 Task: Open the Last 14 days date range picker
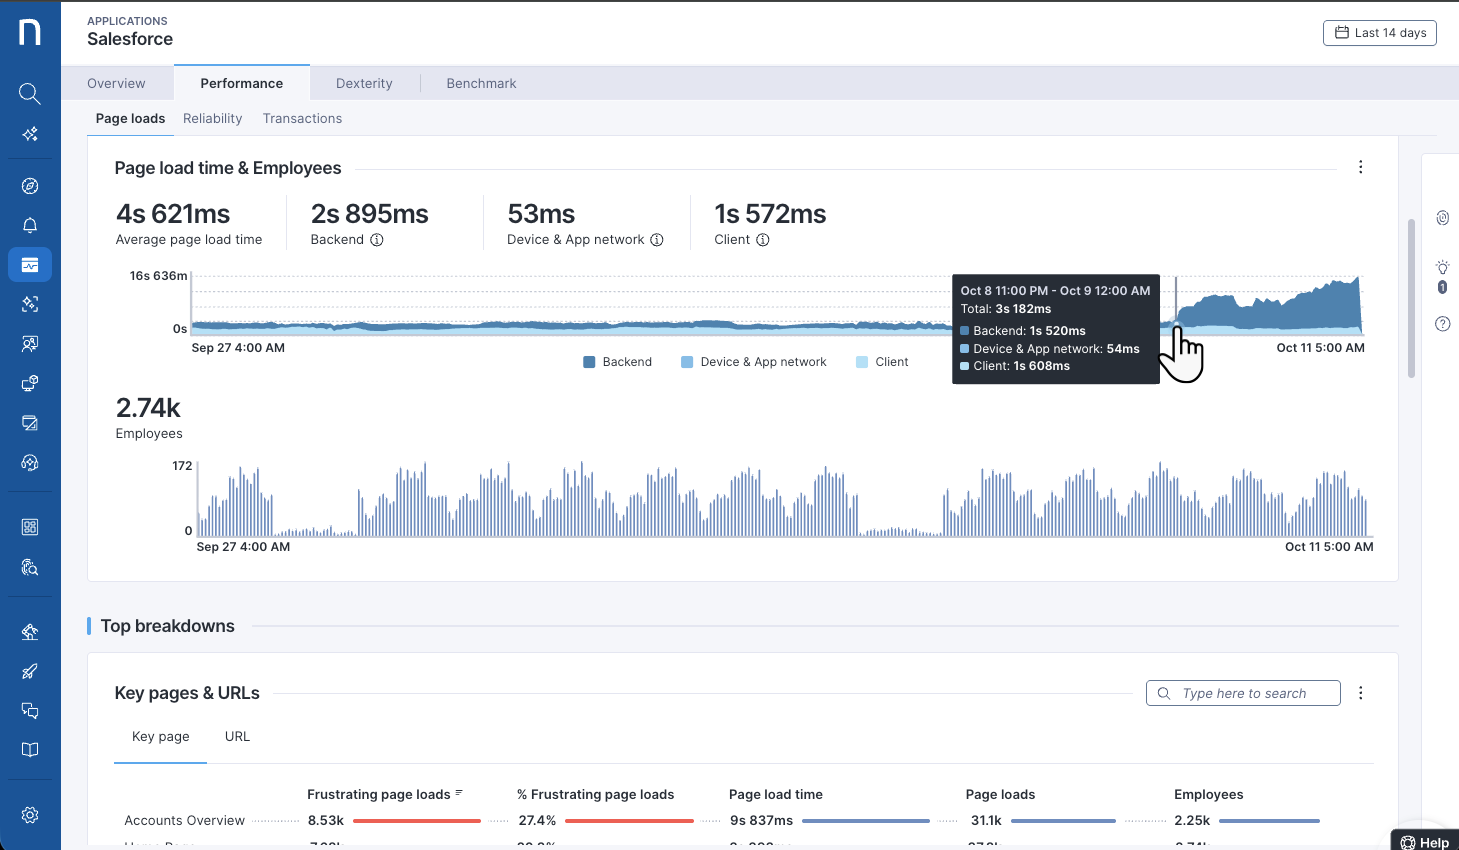tap(1380, 33)
